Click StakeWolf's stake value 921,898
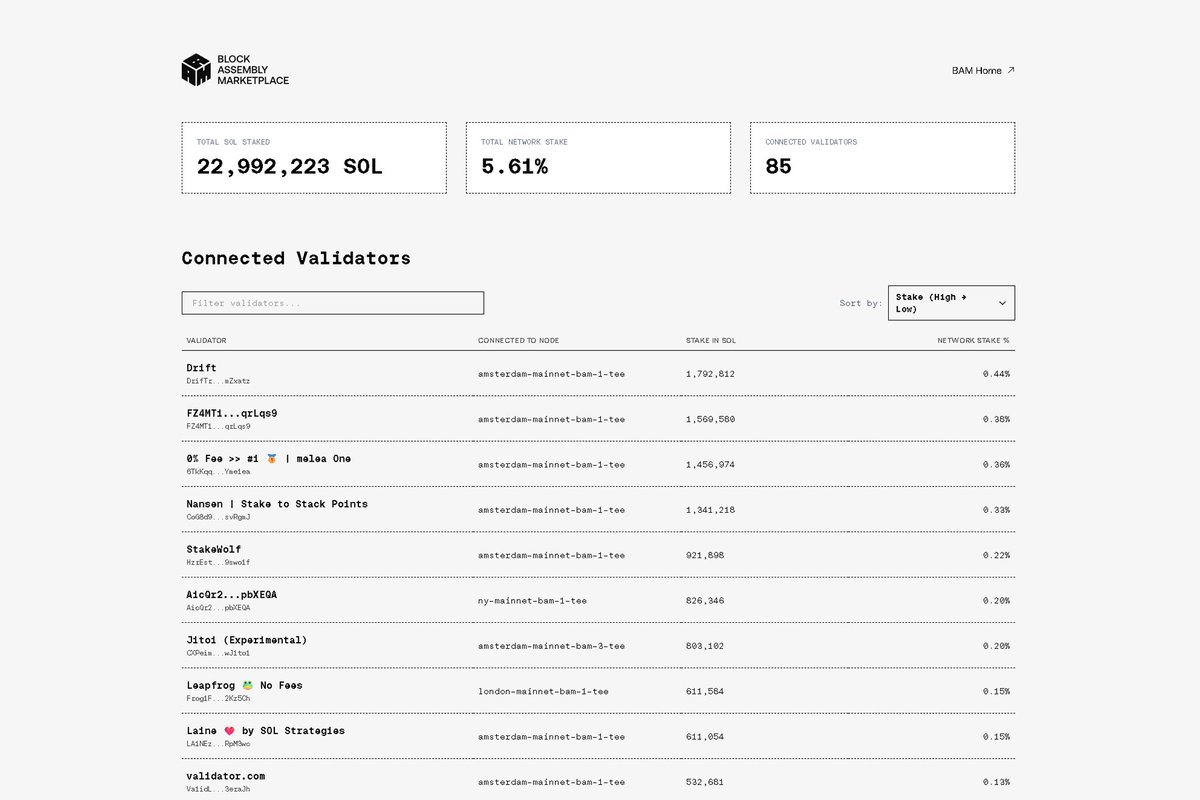This screenshot has width=1200, height=800. pyautogui.click(x=705, y=555)
